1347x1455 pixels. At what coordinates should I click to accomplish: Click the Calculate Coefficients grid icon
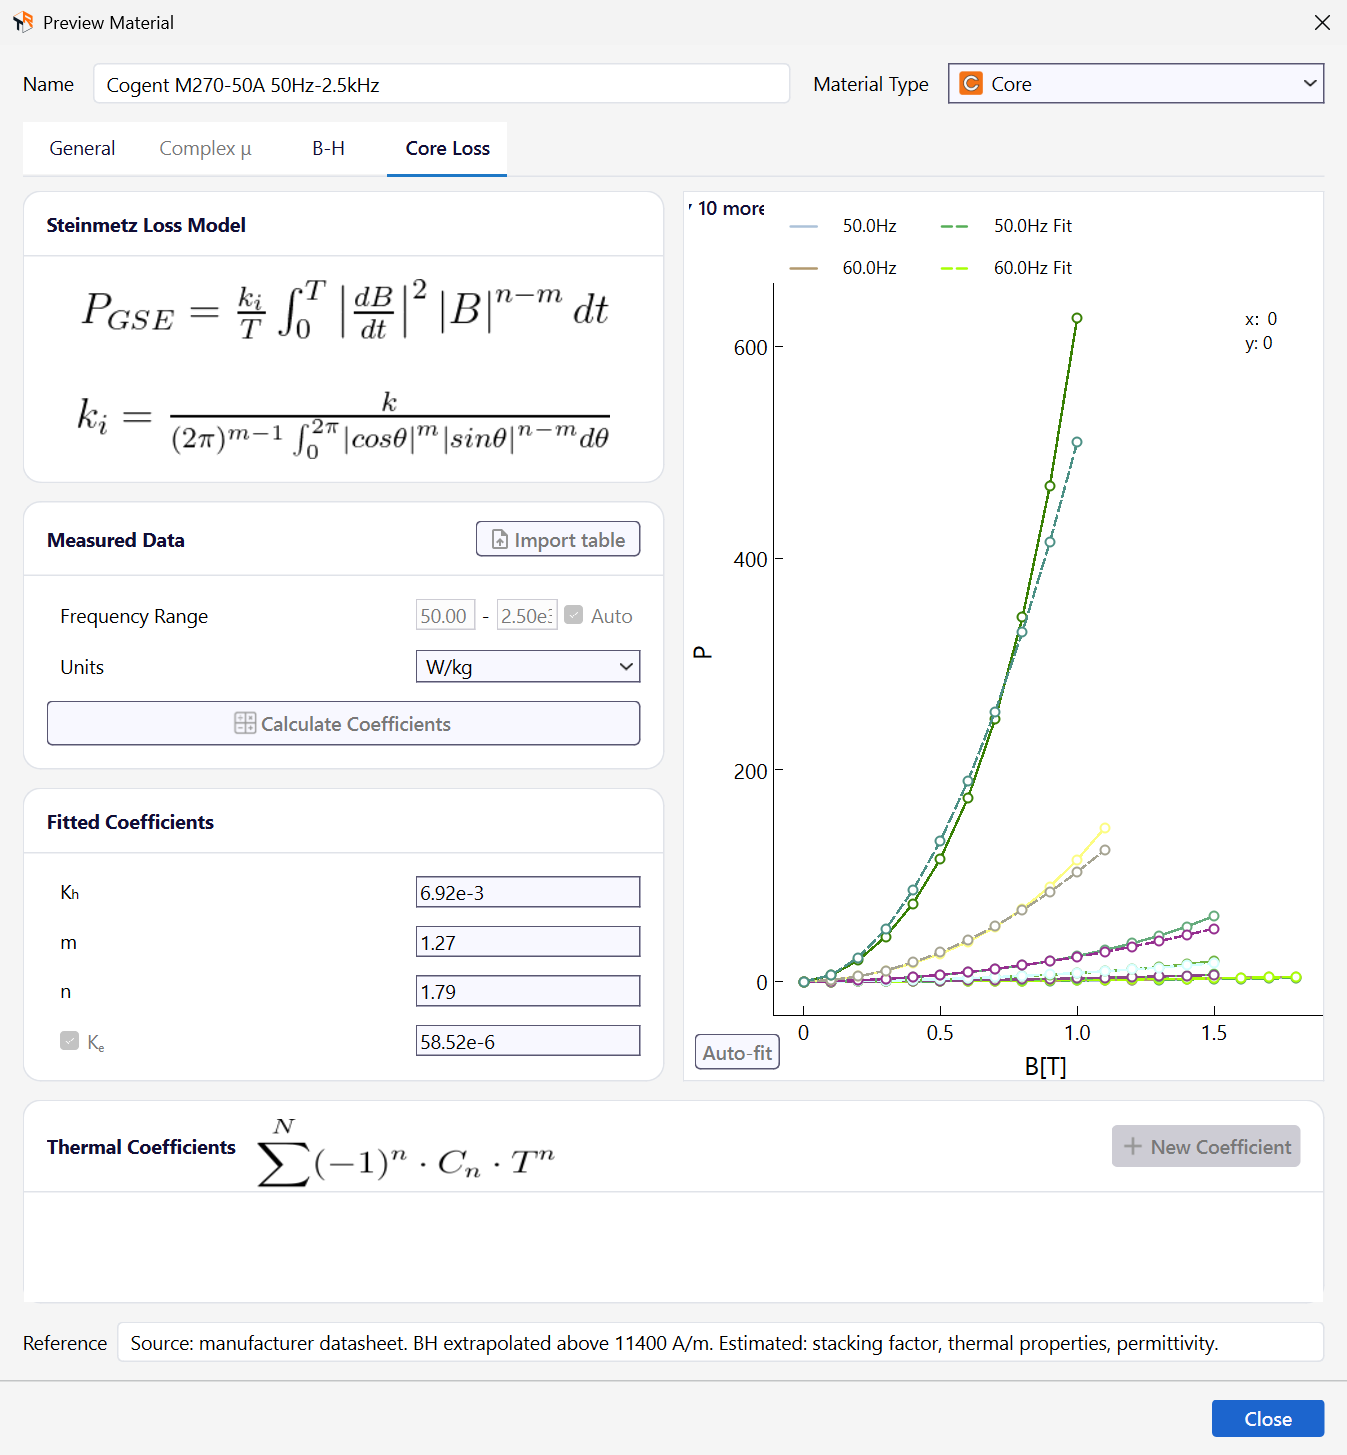[x=245, y=723]
